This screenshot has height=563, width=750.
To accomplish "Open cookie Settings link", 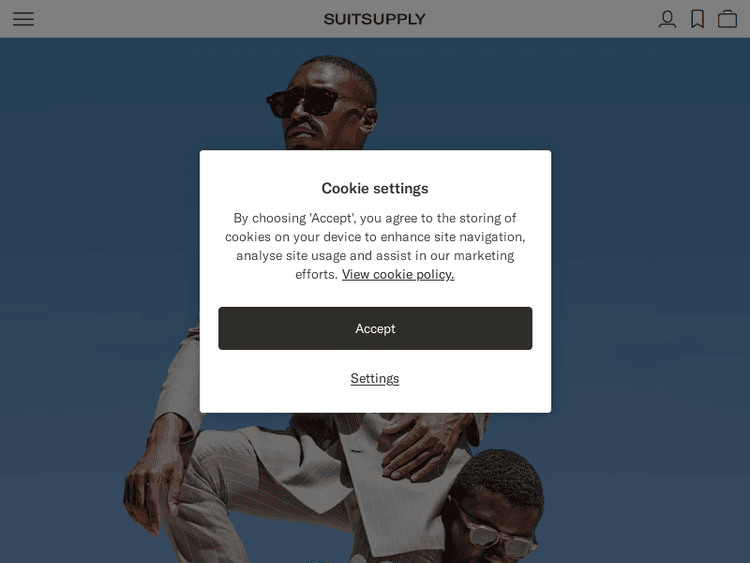I will coord(375,378).
